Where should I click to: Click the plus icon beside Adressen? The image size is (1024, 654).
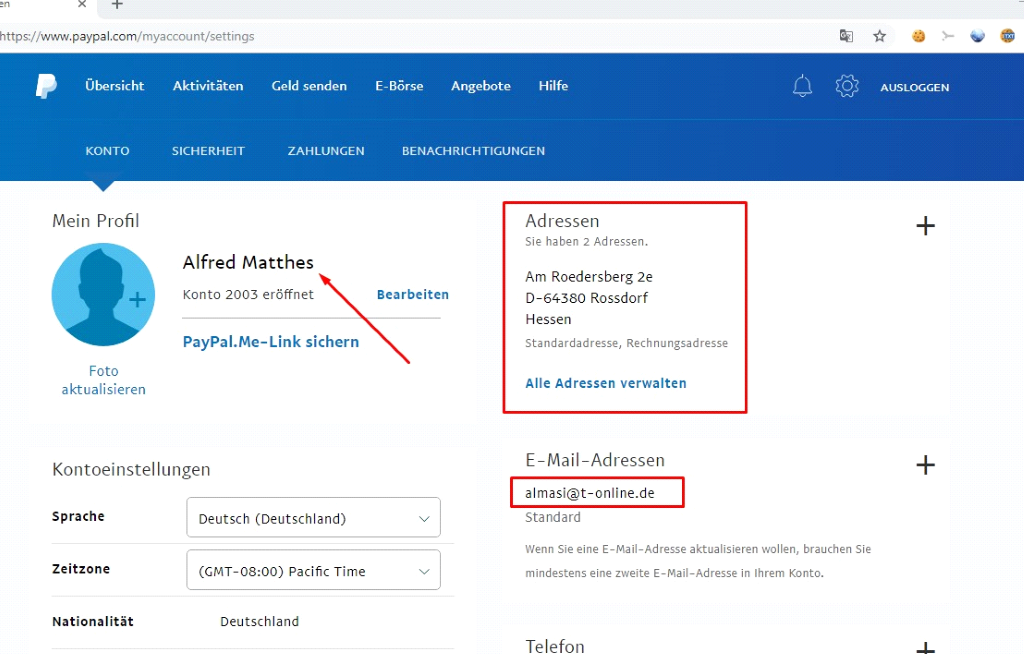pos(925,226)
